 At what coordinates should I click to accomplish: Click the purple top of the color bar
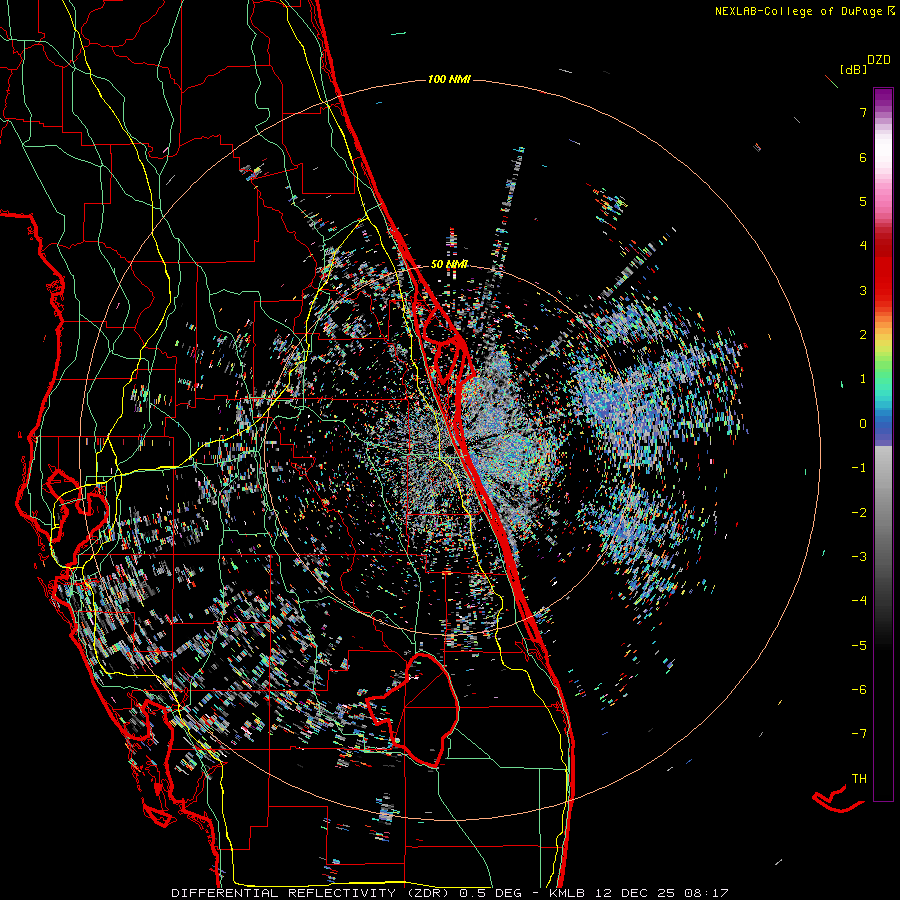883,95
